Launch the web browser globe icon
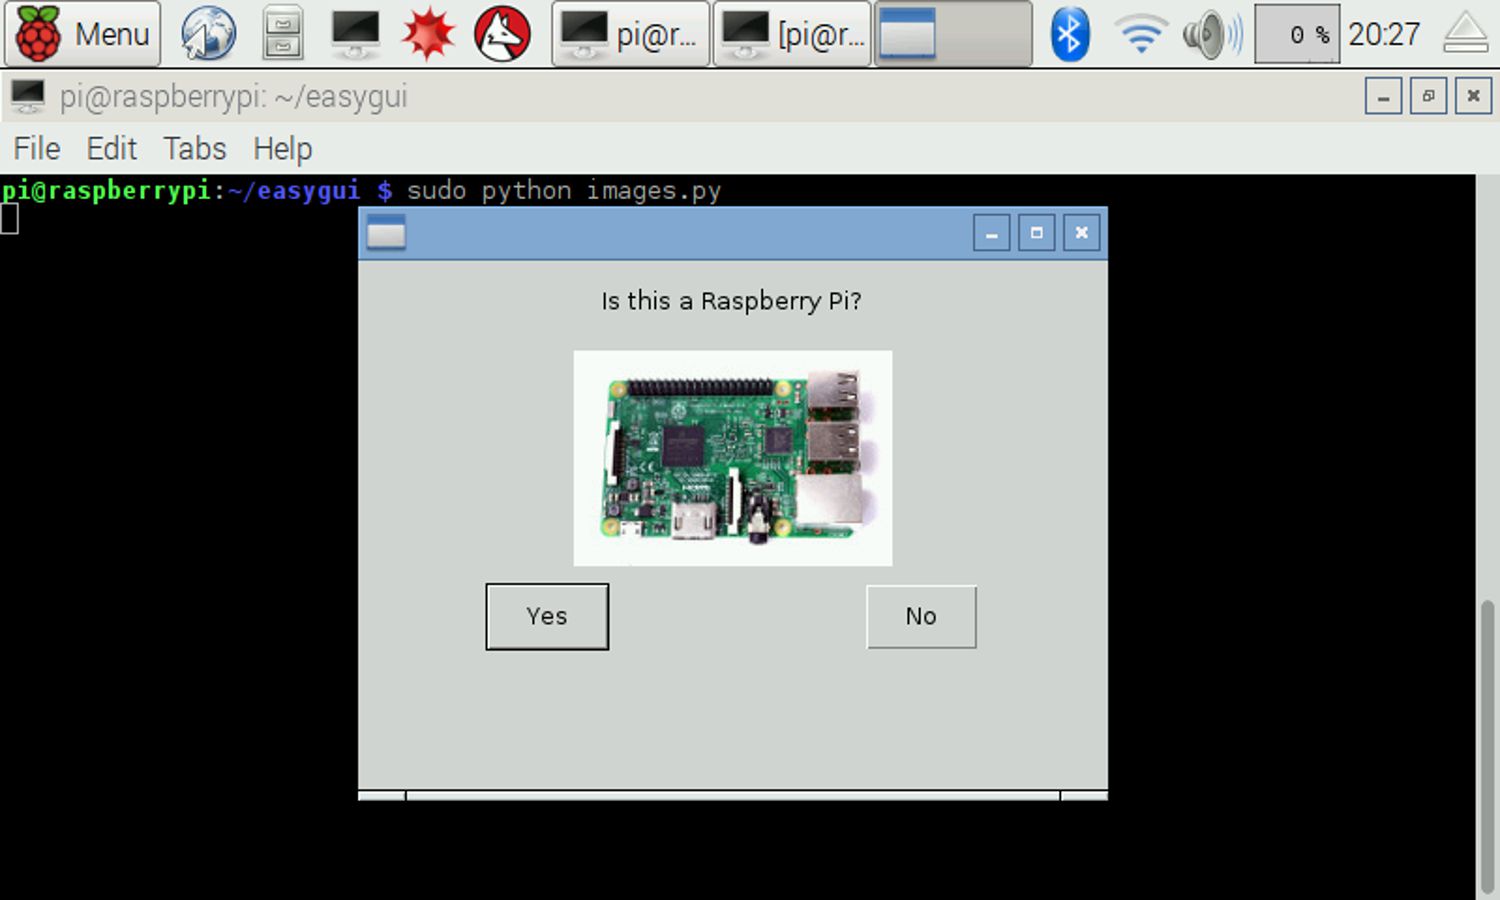Image resolution: width=1500 pixels, height=900 pixels. pyautogui.click(x=208, y=34)
